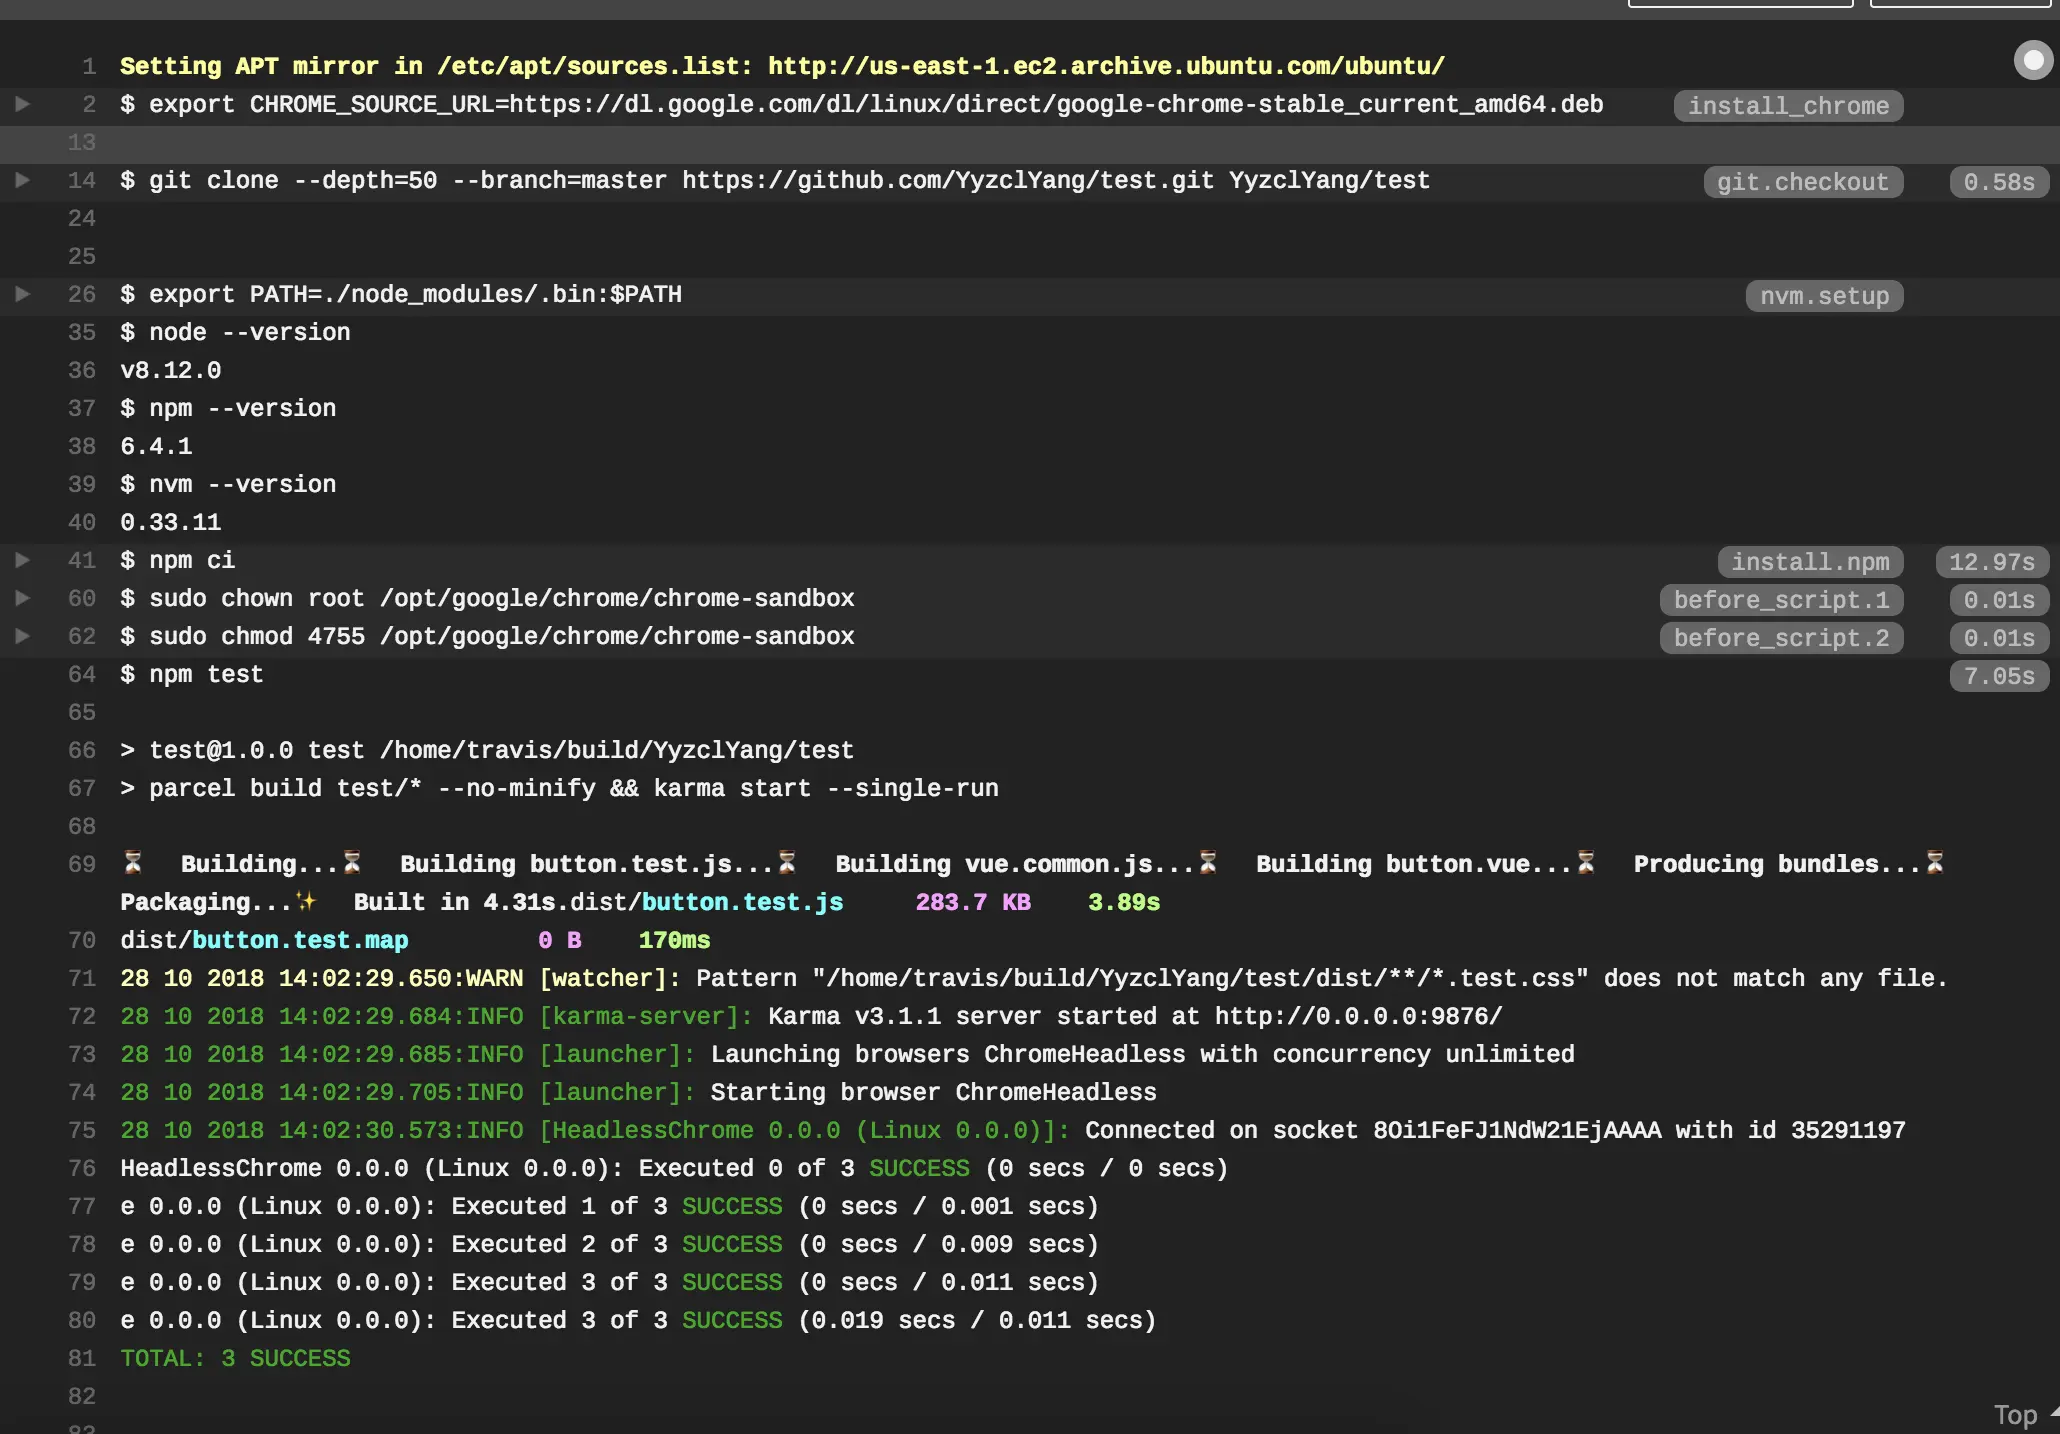Expand the sudo chown fold arrow on line 60
2060x1434 pixels.
pos(22,598)
